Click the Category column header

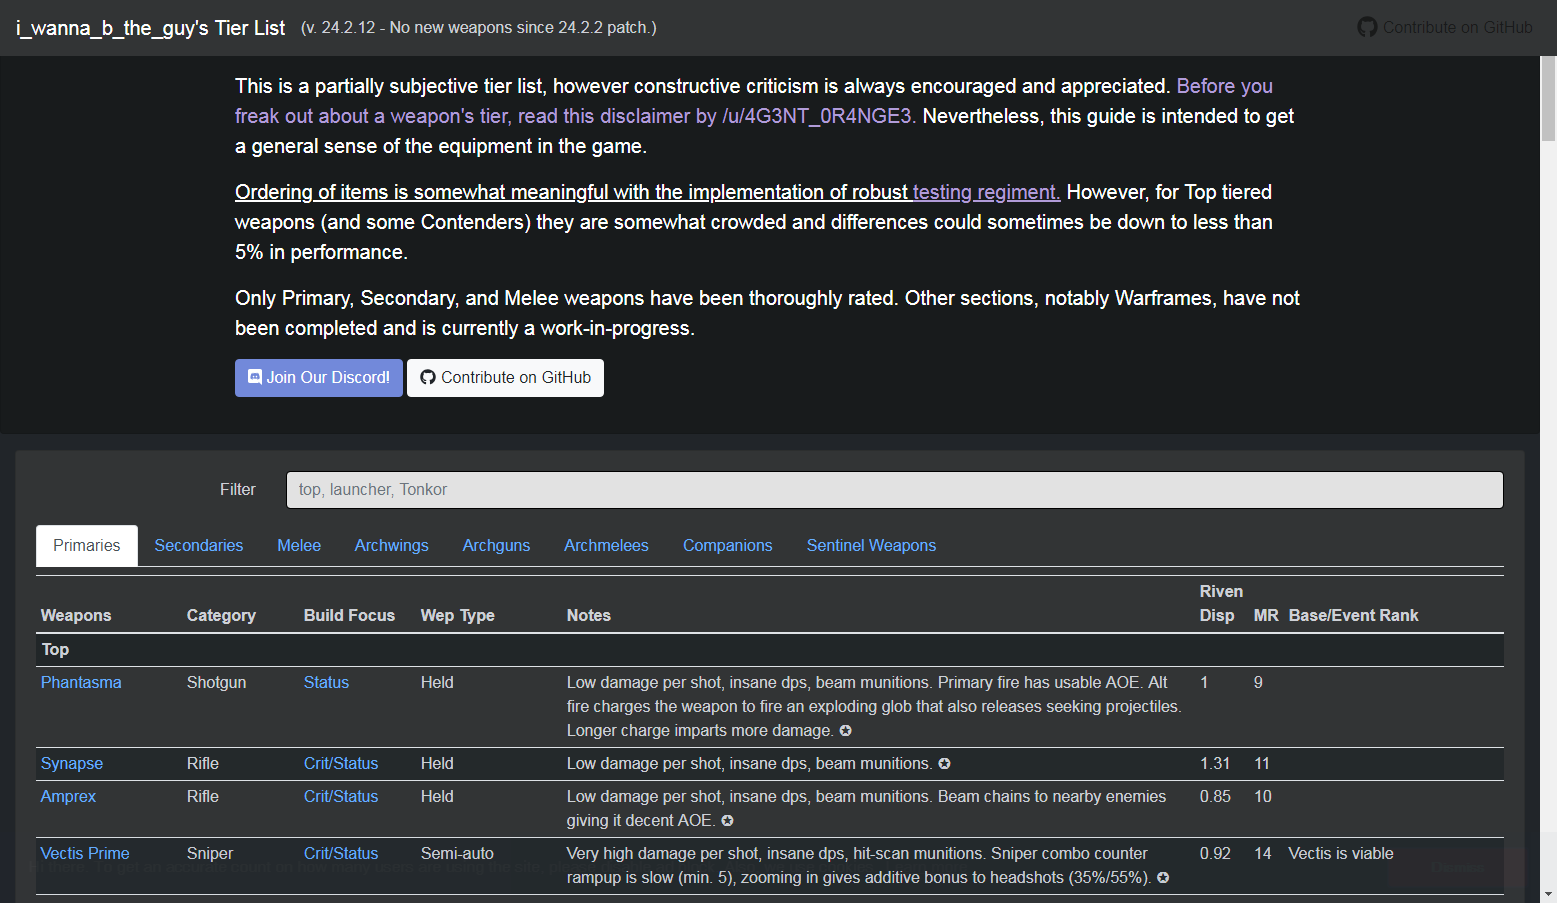coord(221,616)
